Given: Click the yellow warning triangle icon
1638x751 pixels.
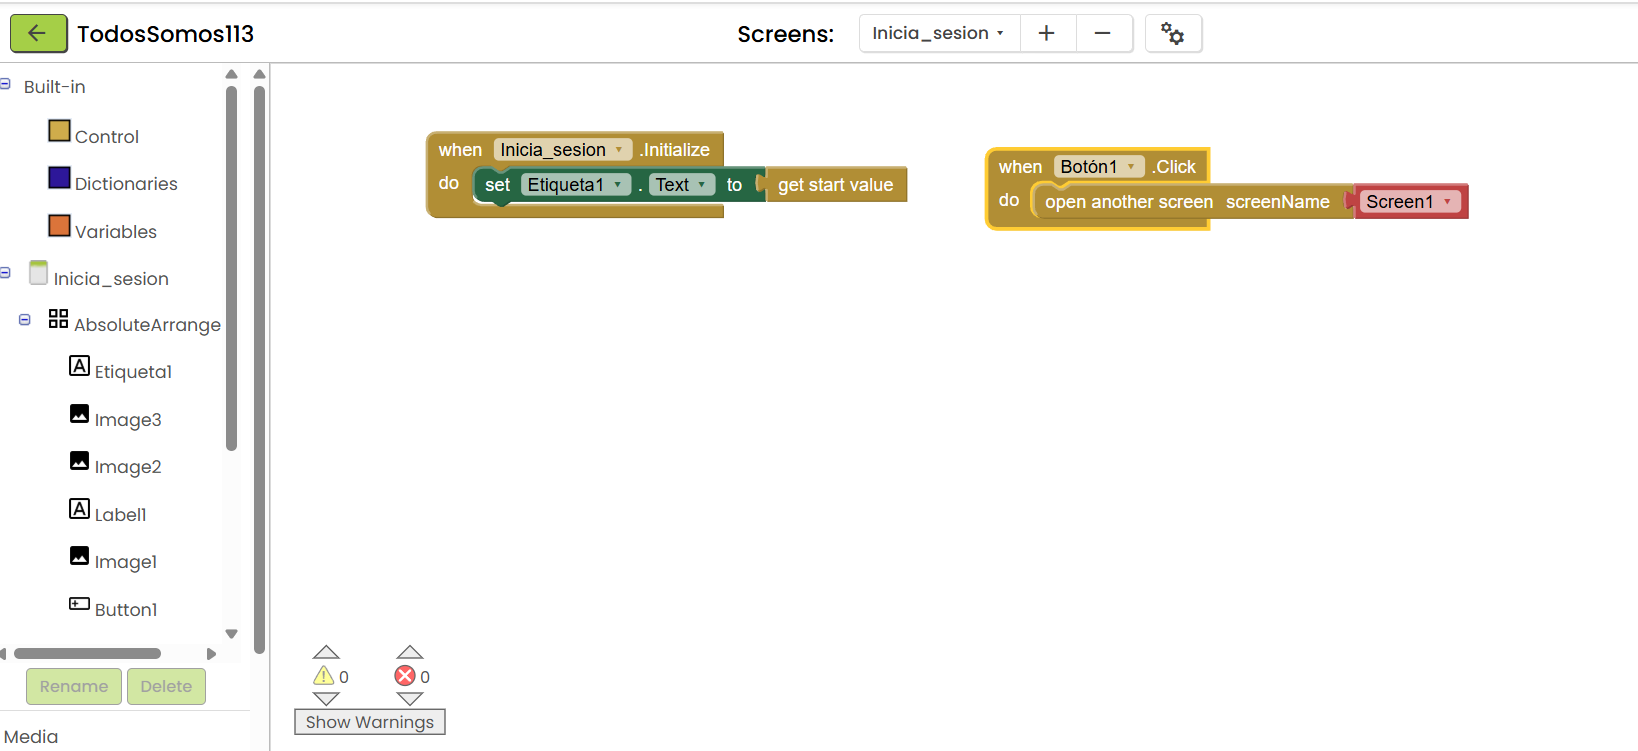Looking at the screenshot, I should pyautogui.click(x=324, y=676).
